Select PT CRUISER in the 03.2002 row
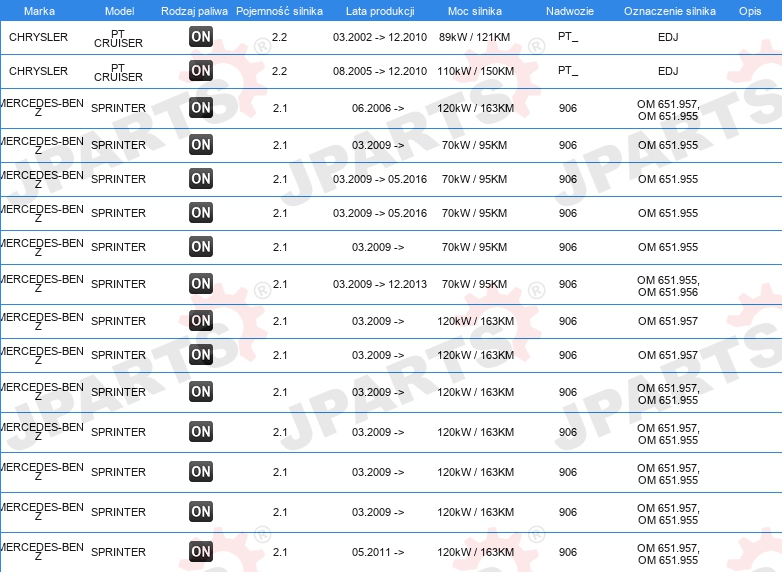The width and height of the screenshot is (782, 572). (118, 38)
